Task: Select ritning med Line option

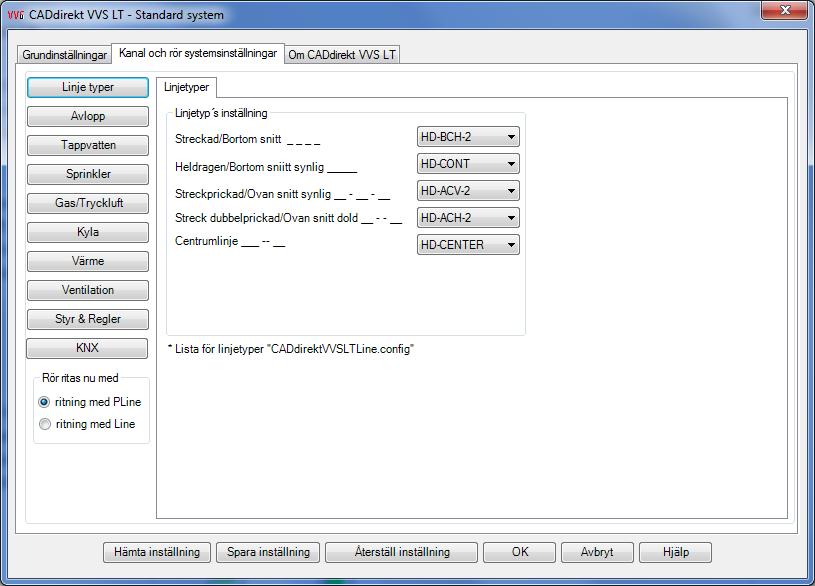Action: pos(87,424)
